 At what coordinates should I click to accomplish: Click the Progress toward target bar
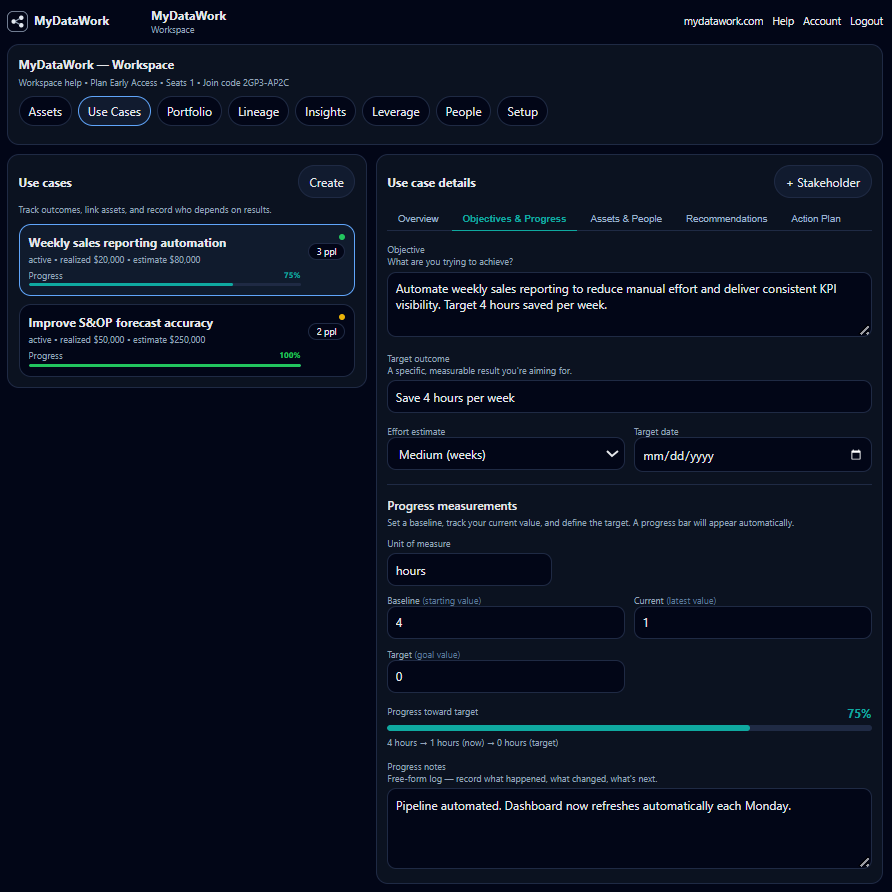[629, 728]
